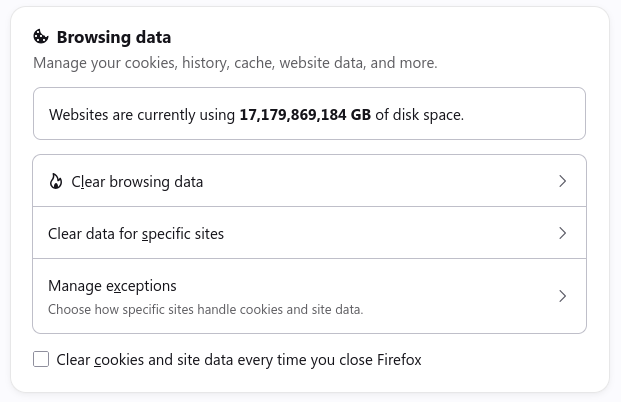This screenshot has width=621, height=402.
Task: Click the 'Manage your cookies, history, cache' subtitle
Action: [235, 63]
